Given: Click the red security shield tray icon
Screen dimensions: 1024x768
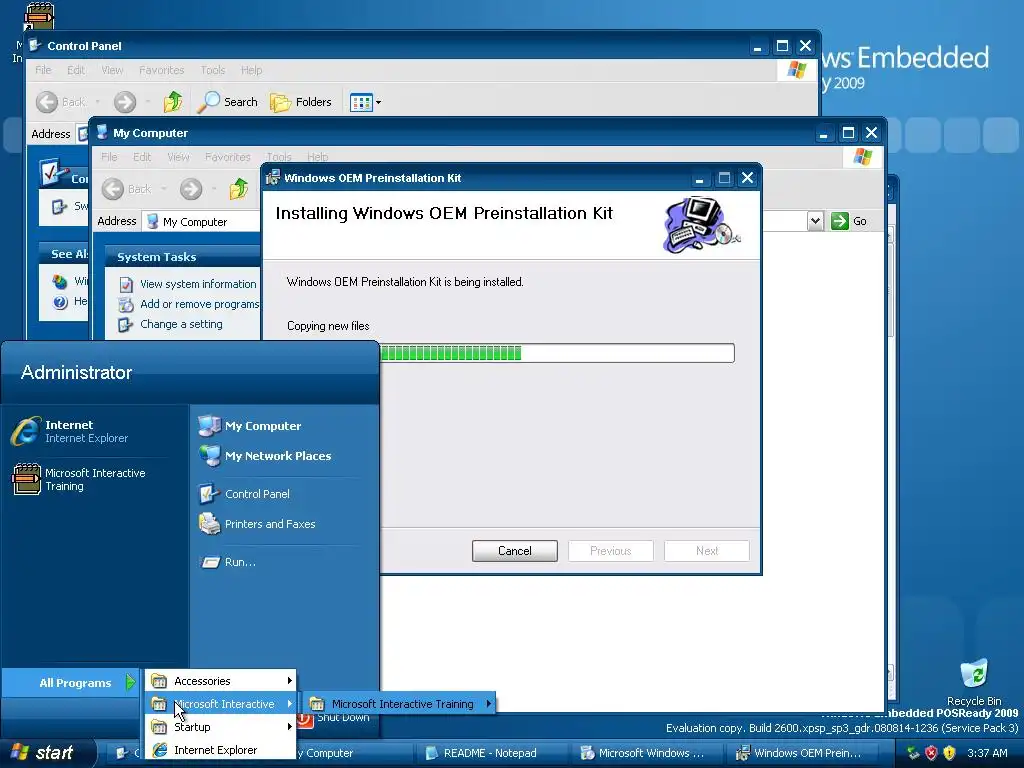Looking at the screenshot, I should 931,753.
